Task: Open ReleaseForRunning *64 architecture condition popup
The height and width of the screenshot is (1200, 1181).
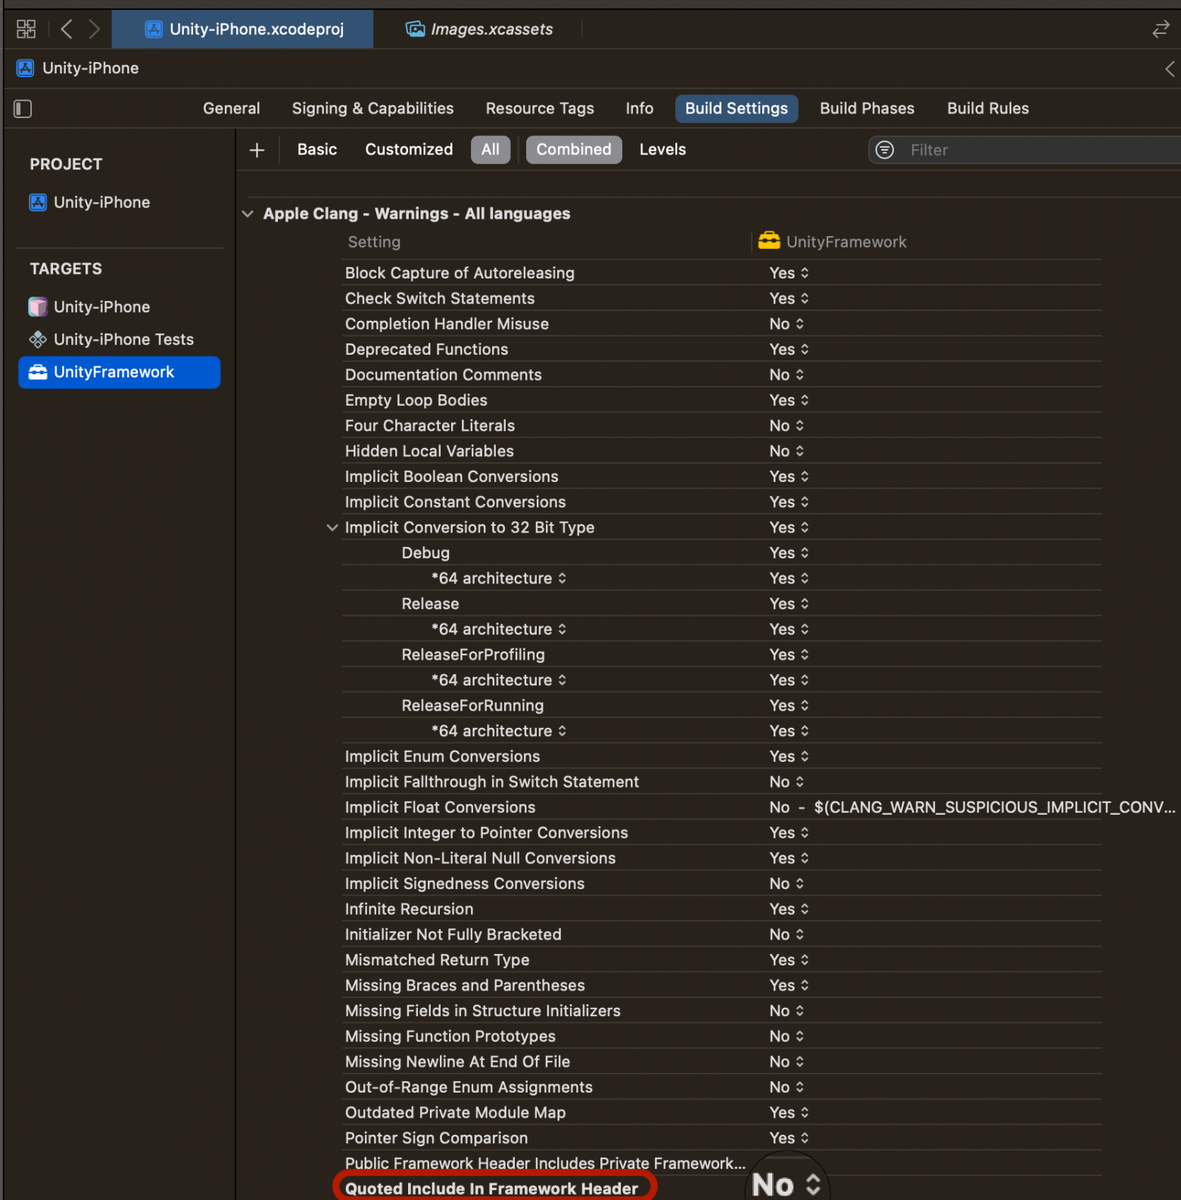Action: pos(499,731)
